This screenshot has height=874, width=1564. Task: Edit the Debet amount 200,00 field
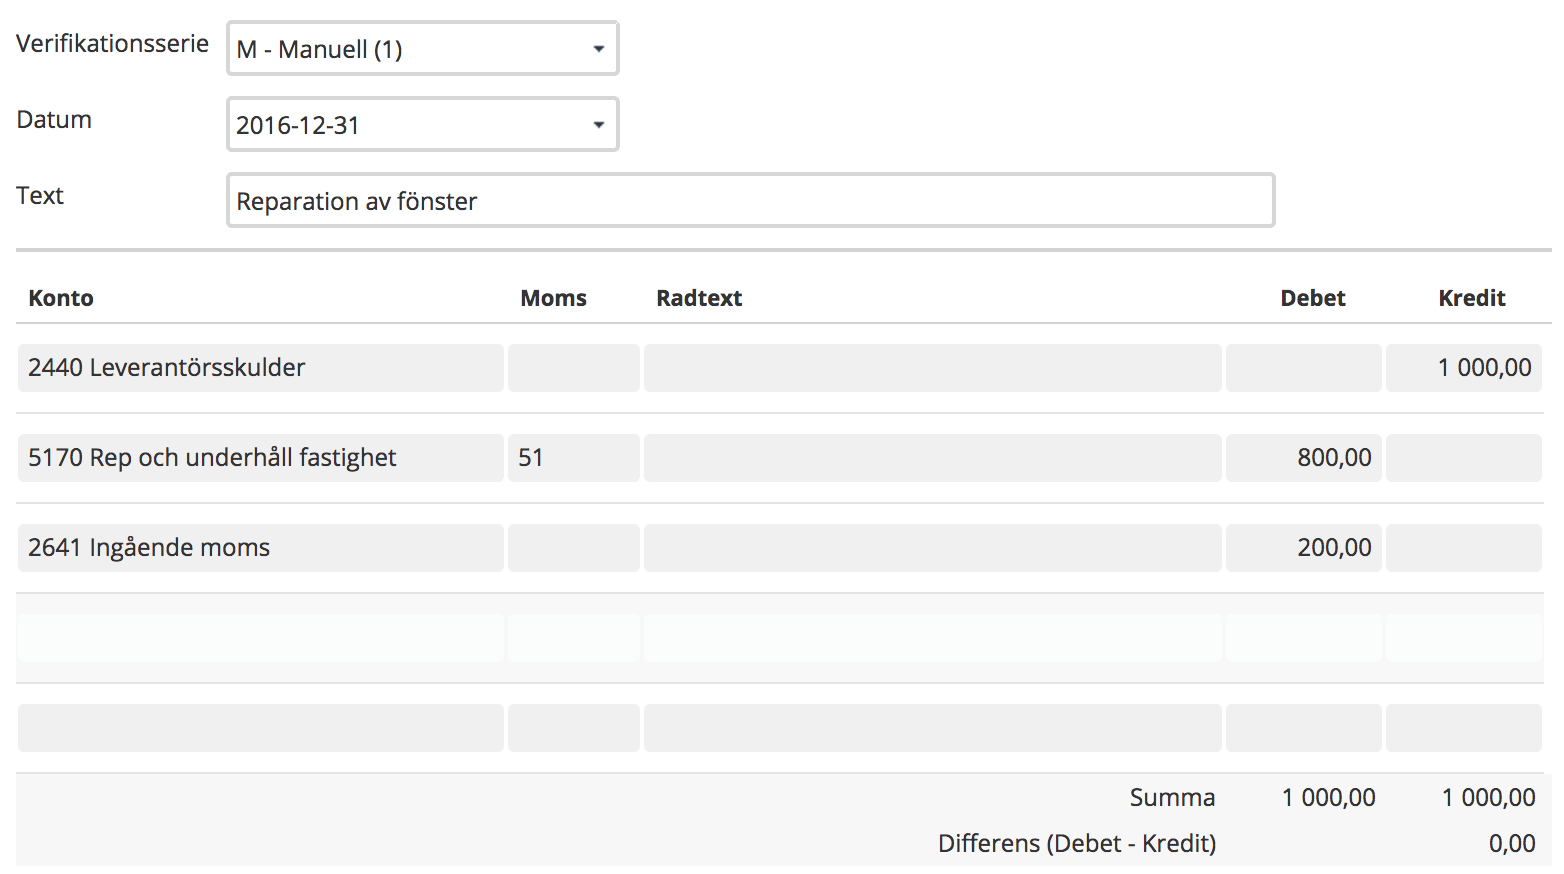pos(1304,548)
